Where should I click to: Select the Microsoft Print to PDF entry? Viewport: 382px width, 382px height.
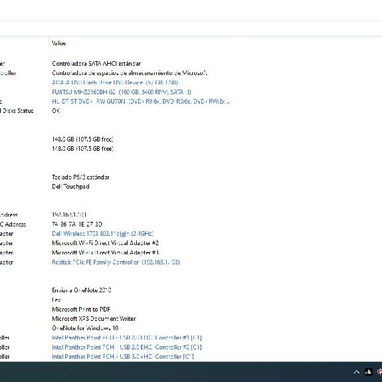[81, 309]
